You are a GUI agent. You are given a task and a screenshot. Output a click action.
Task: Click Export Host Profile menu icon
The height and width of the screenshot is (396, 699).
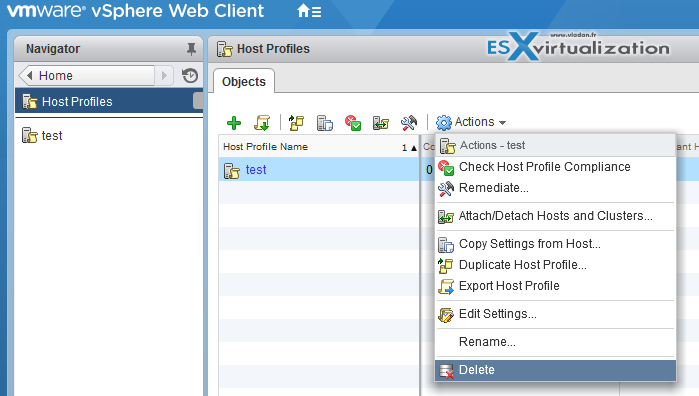coord(446,287)
